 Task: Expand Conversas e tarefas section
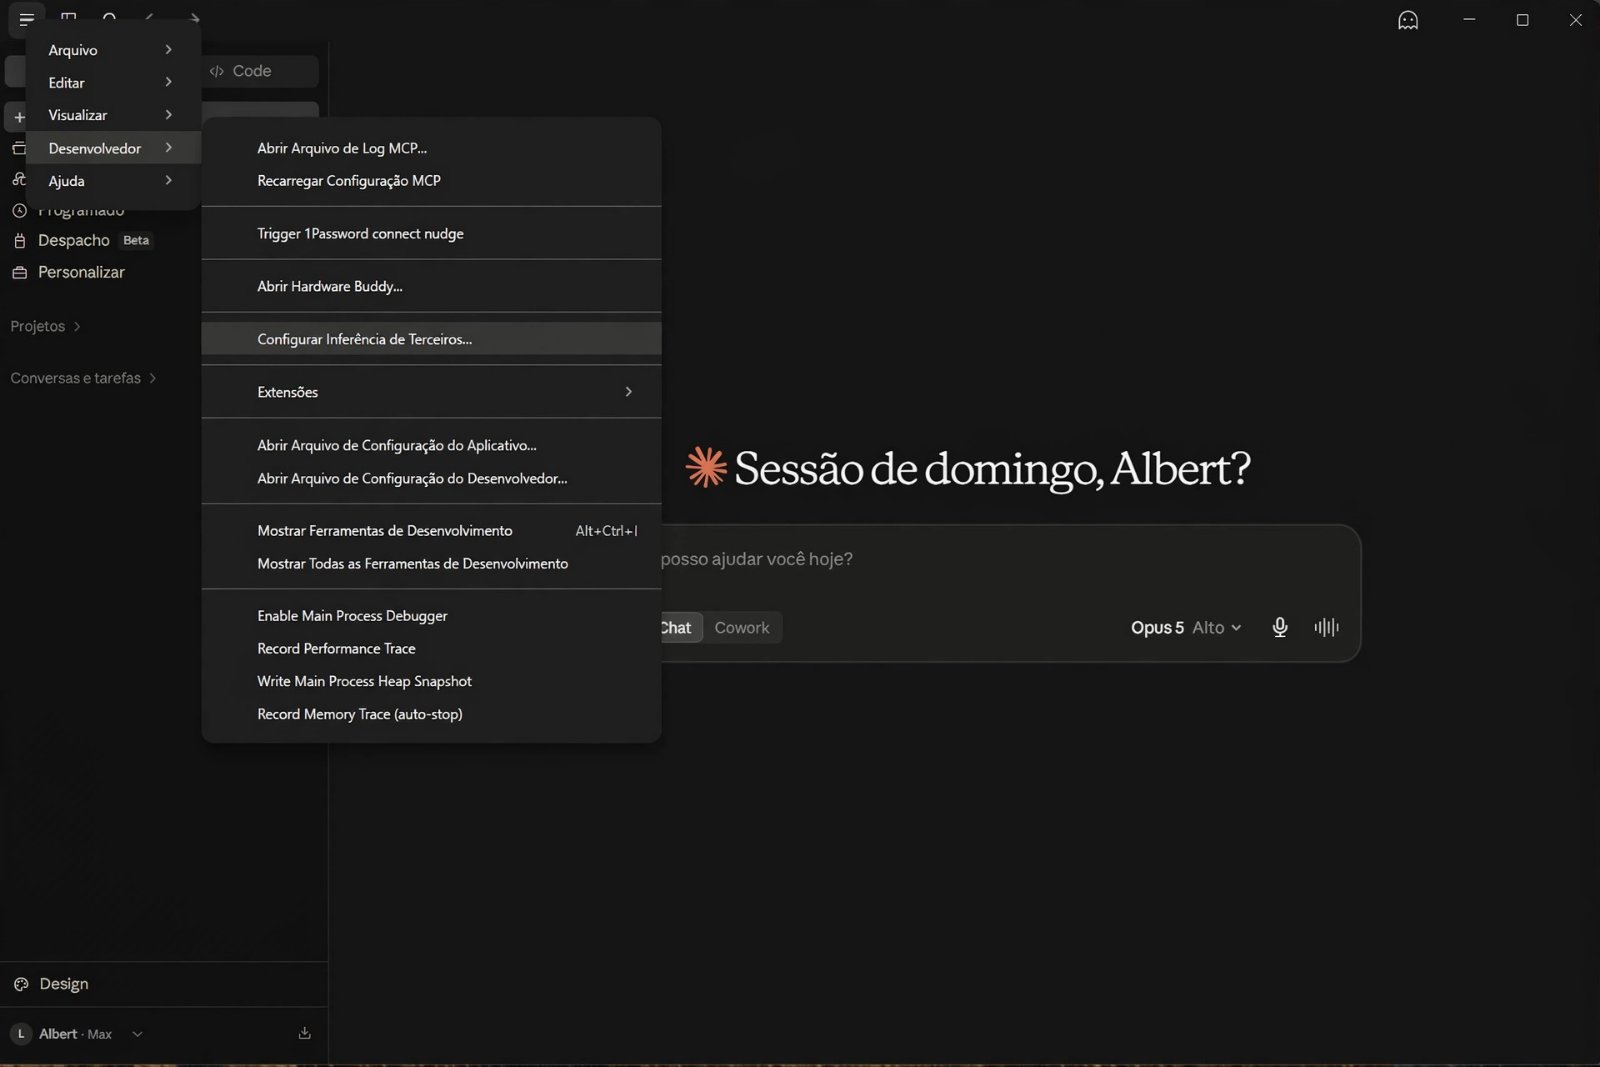pos(83,378)
